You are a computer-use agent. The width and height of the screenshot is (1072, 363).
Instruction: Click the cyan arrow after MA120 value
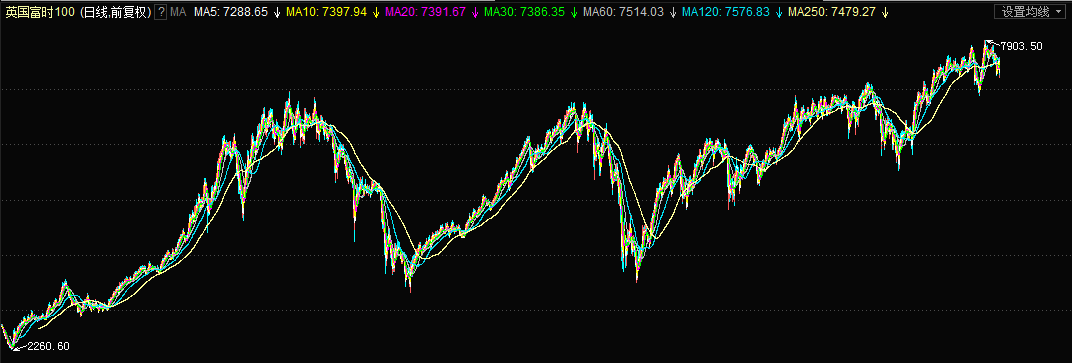point(779,12)
